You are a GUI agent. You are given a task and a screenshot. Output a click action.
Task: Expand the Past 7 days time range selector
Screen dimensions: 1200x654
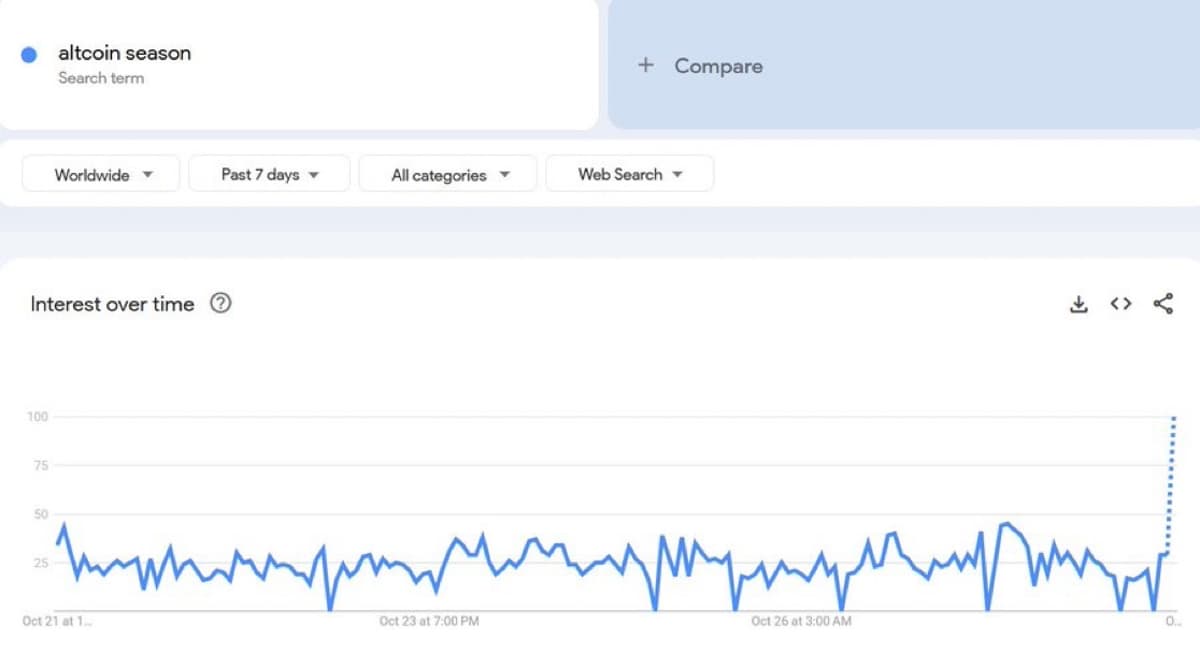268,174
